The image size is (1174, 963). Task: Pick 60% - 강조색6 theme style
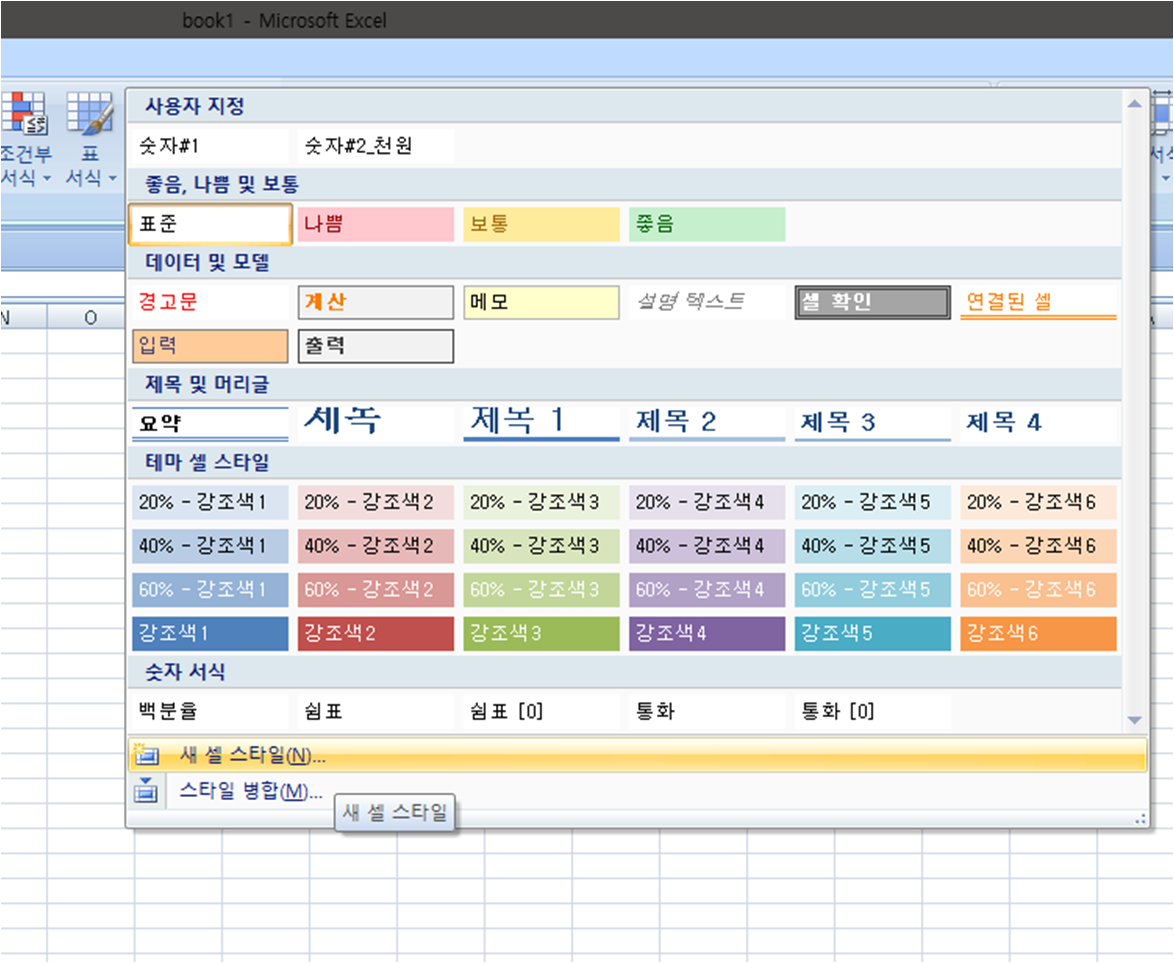tap(1038, 590)
